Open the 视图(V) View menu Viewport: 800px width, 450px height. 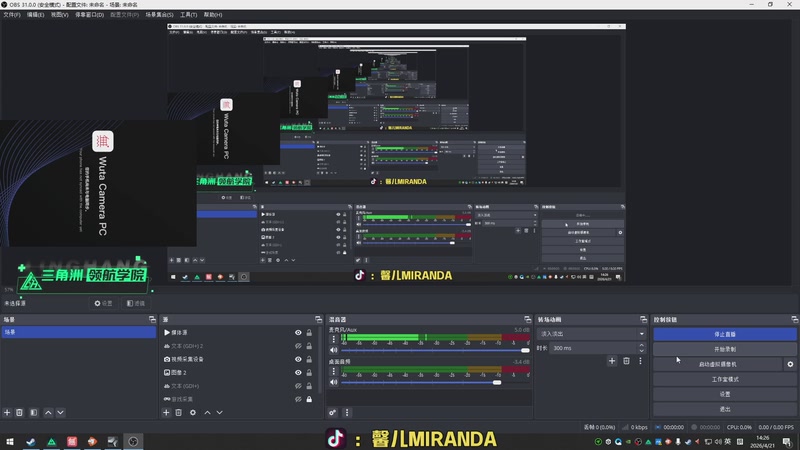[59, 15]
